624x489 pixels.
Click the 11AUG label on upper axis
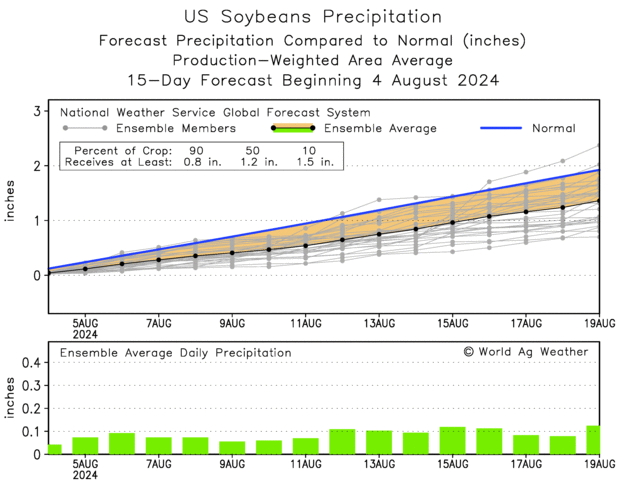pyautogui.click(x=306, y=323)
